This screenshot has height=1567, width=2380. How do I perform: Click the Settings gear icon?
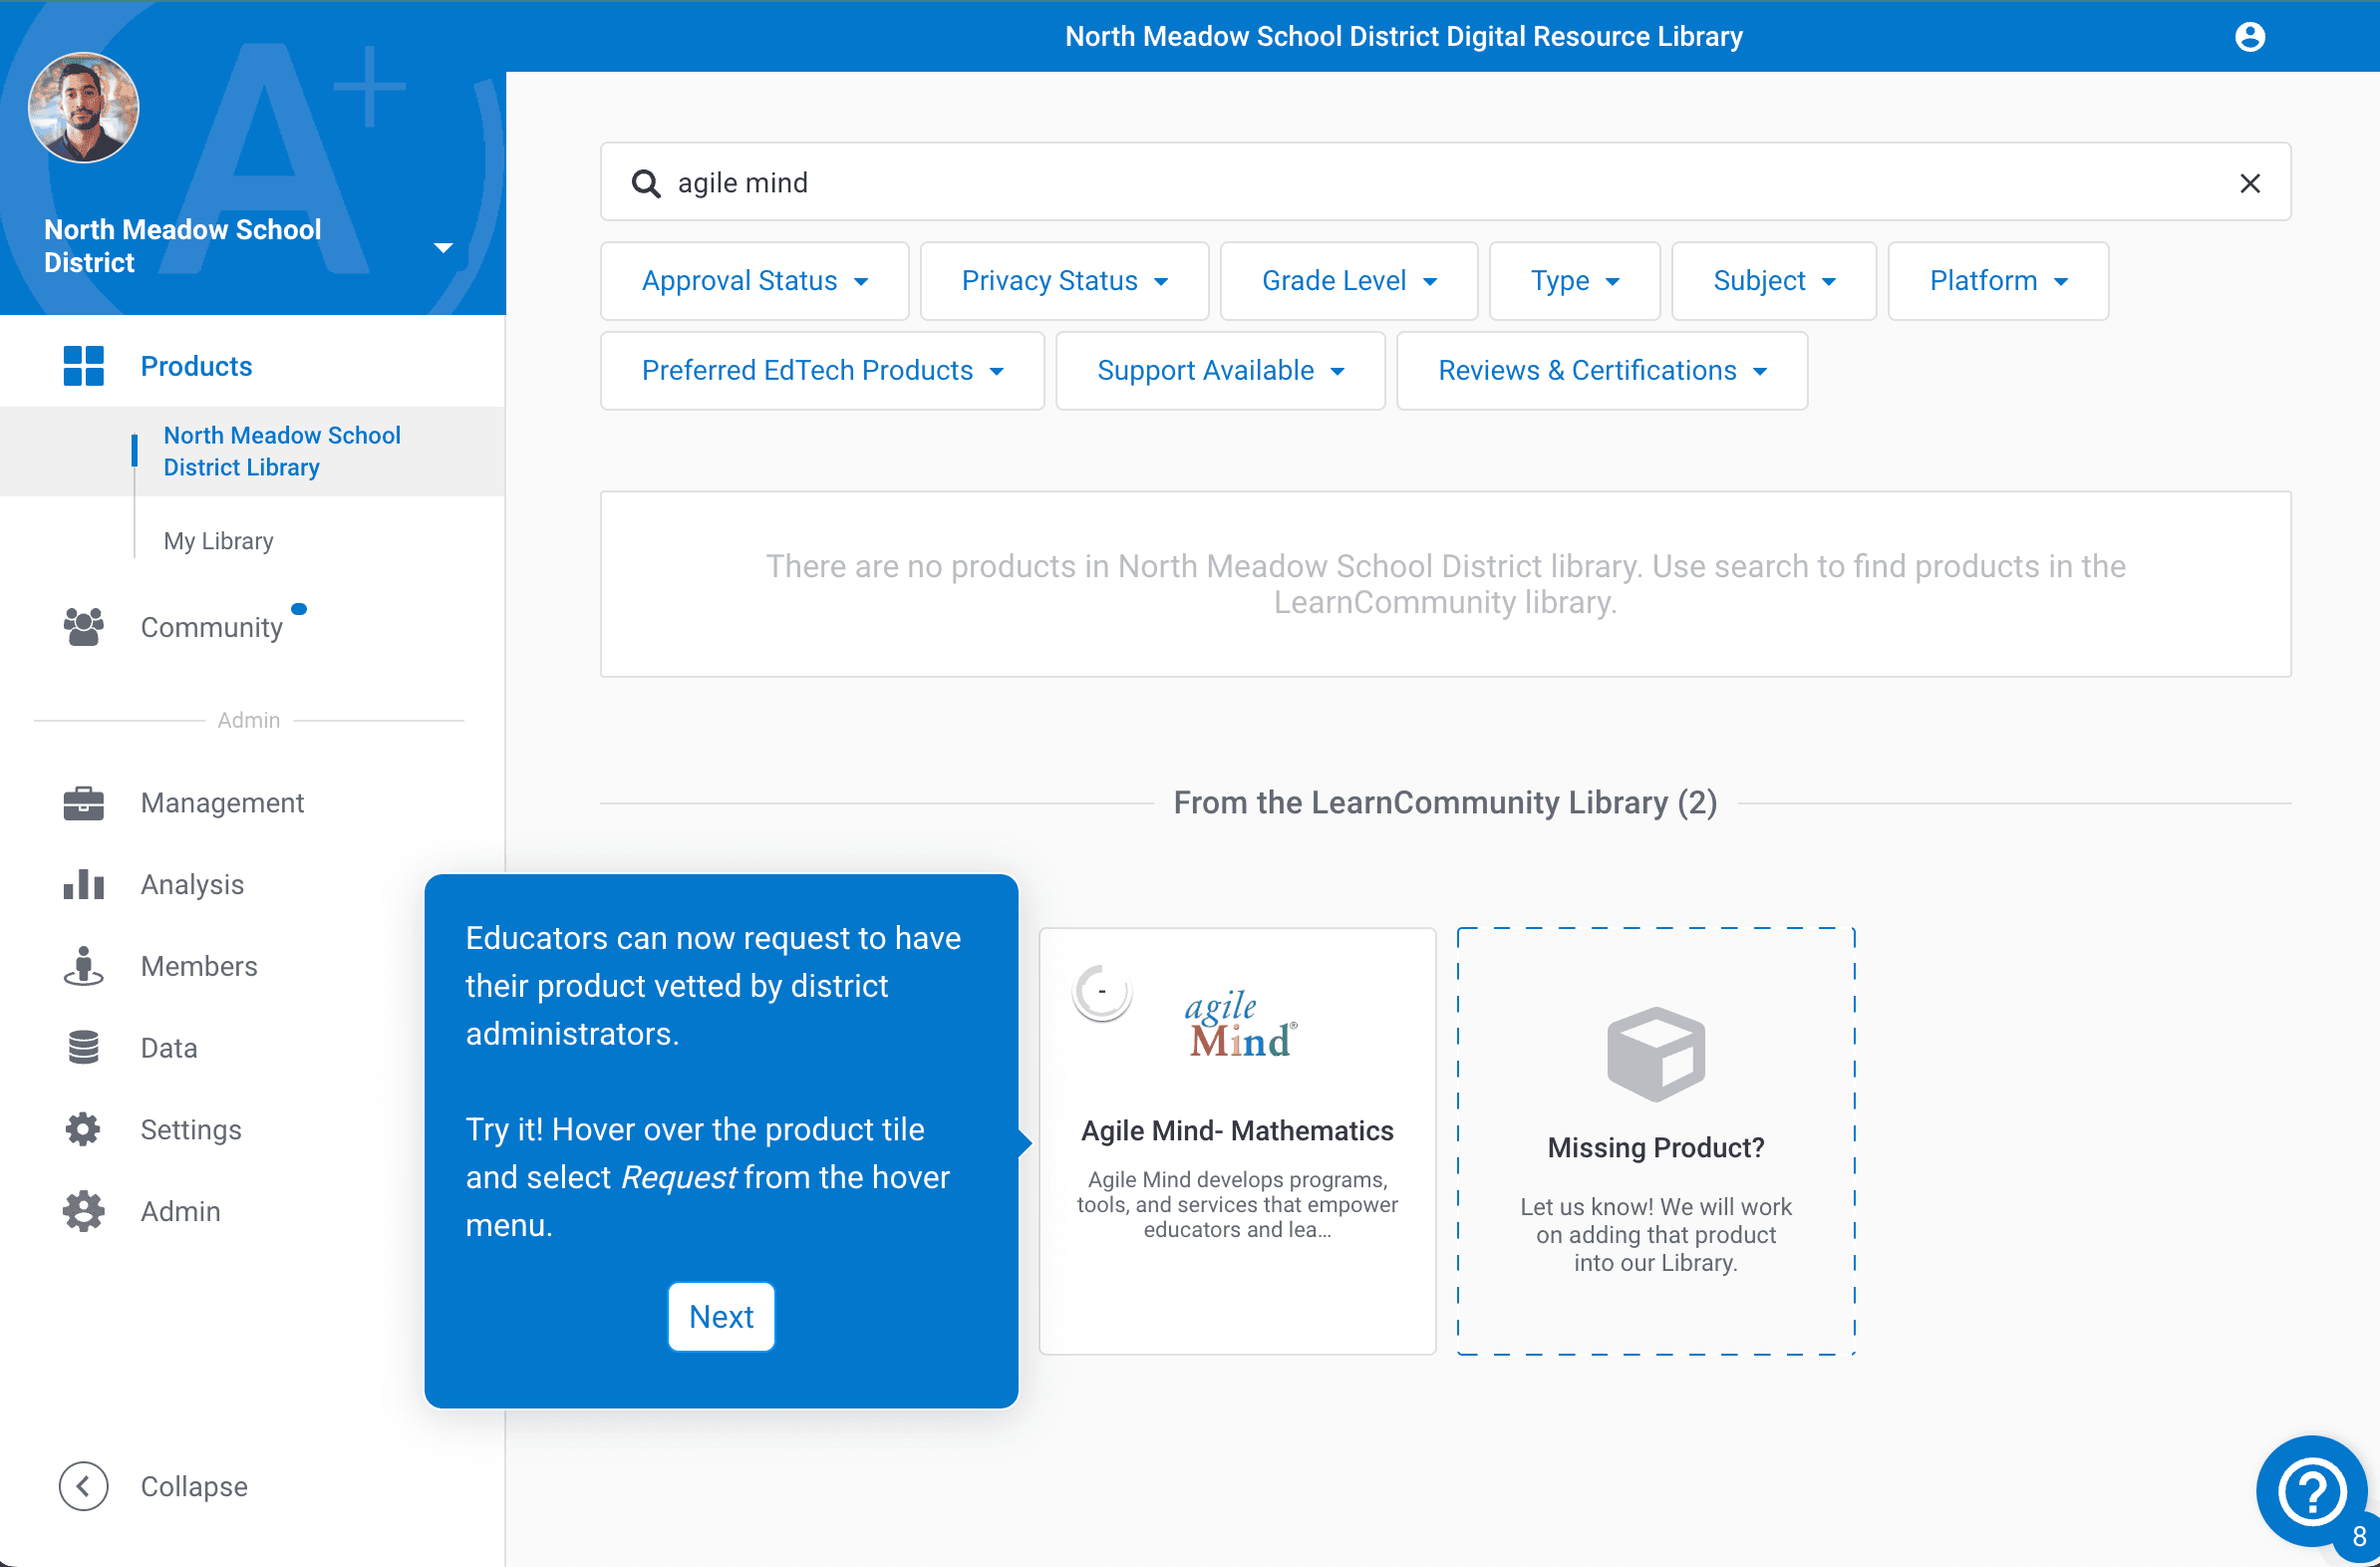coord(83,1129)
